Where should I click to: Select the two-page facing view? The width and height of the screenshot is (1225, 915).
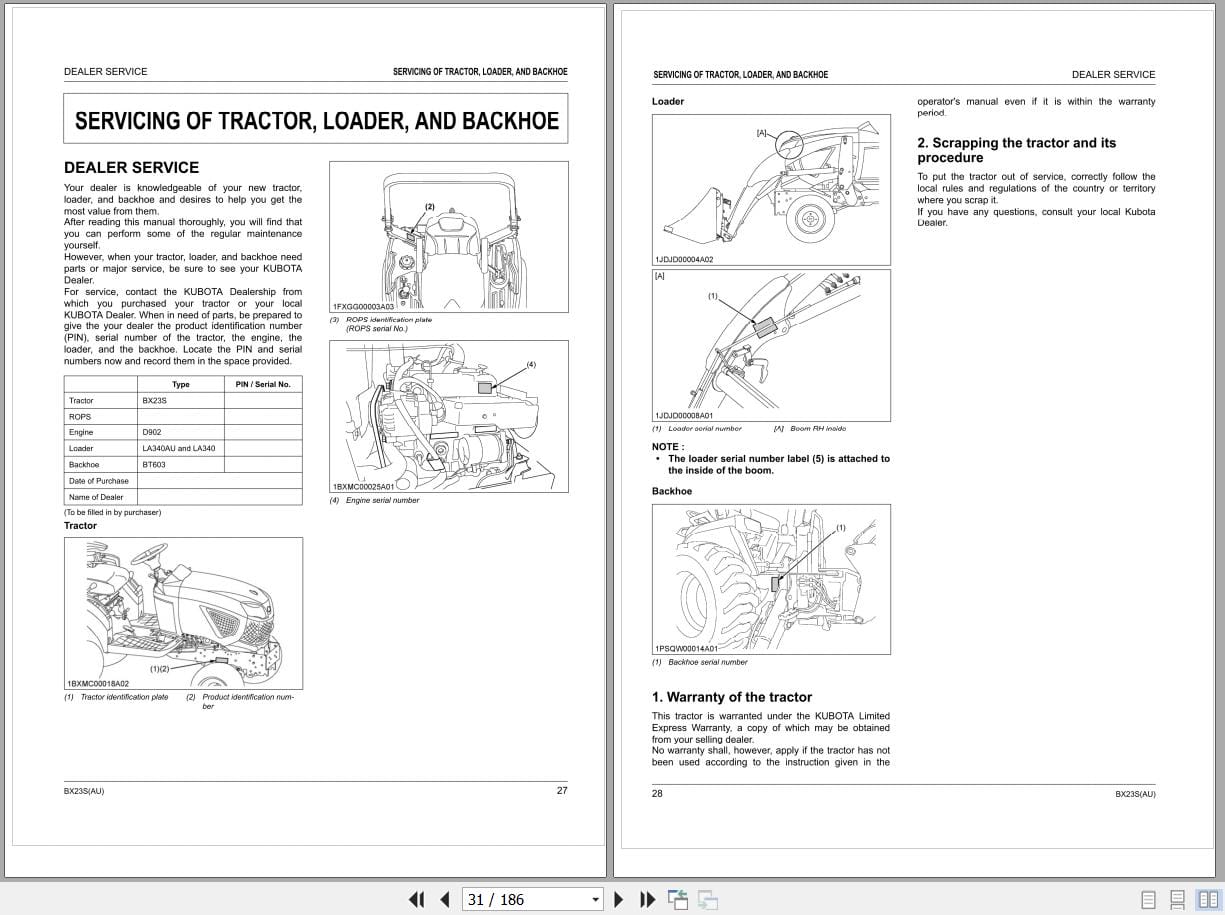1208,900
